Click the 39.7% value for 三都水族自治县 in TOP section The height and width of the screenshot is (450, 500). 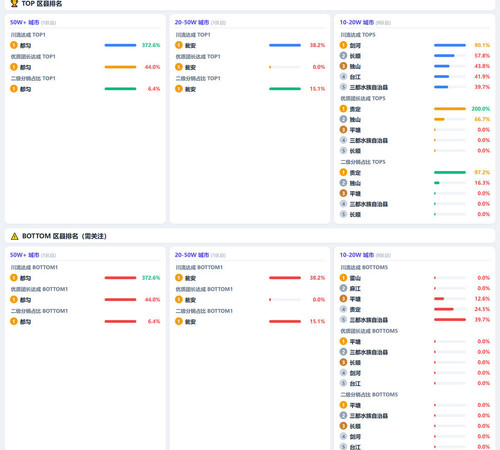pyautogui.click(x=482, y=87)
